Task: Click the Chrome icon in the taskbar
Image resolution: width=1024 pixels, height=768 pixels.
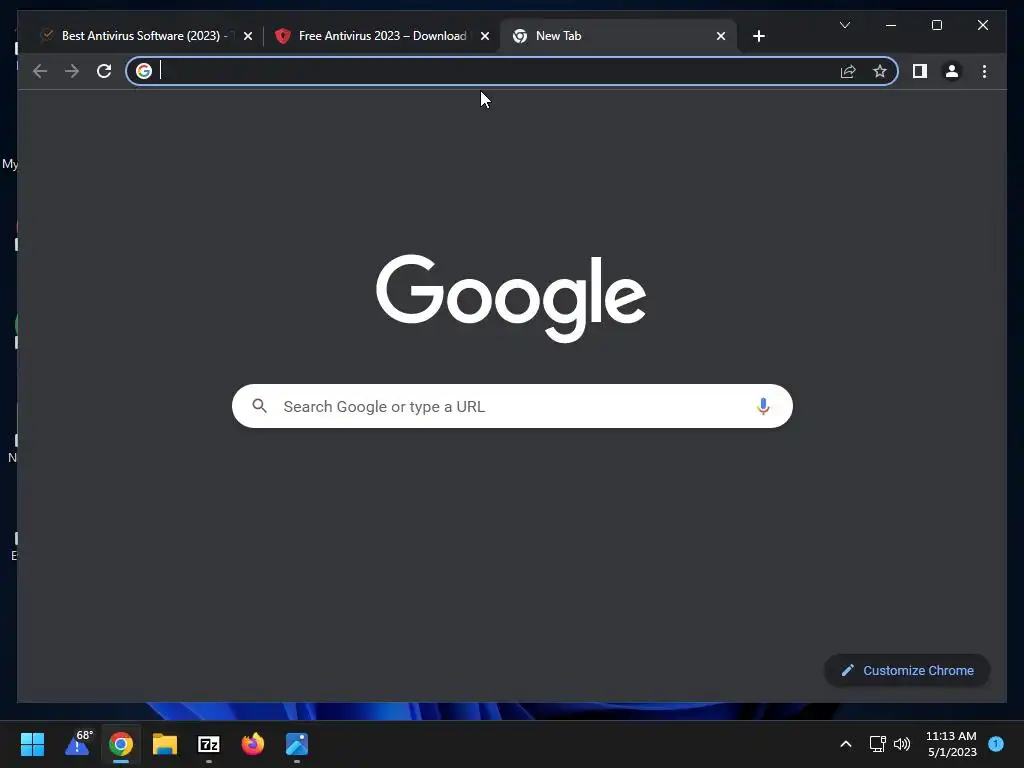Action: tap(121, 744)
